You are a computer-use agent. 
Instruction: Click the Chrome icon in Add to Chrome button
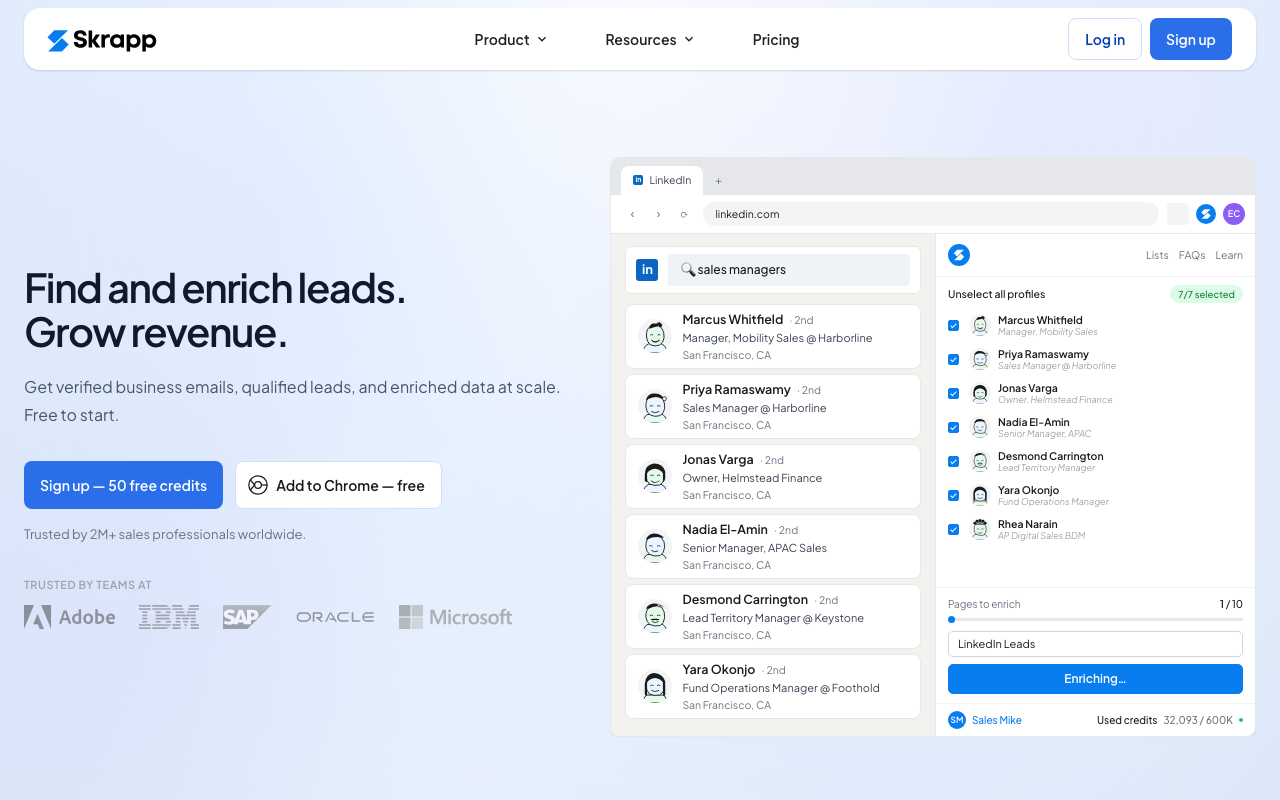point(258,485)
